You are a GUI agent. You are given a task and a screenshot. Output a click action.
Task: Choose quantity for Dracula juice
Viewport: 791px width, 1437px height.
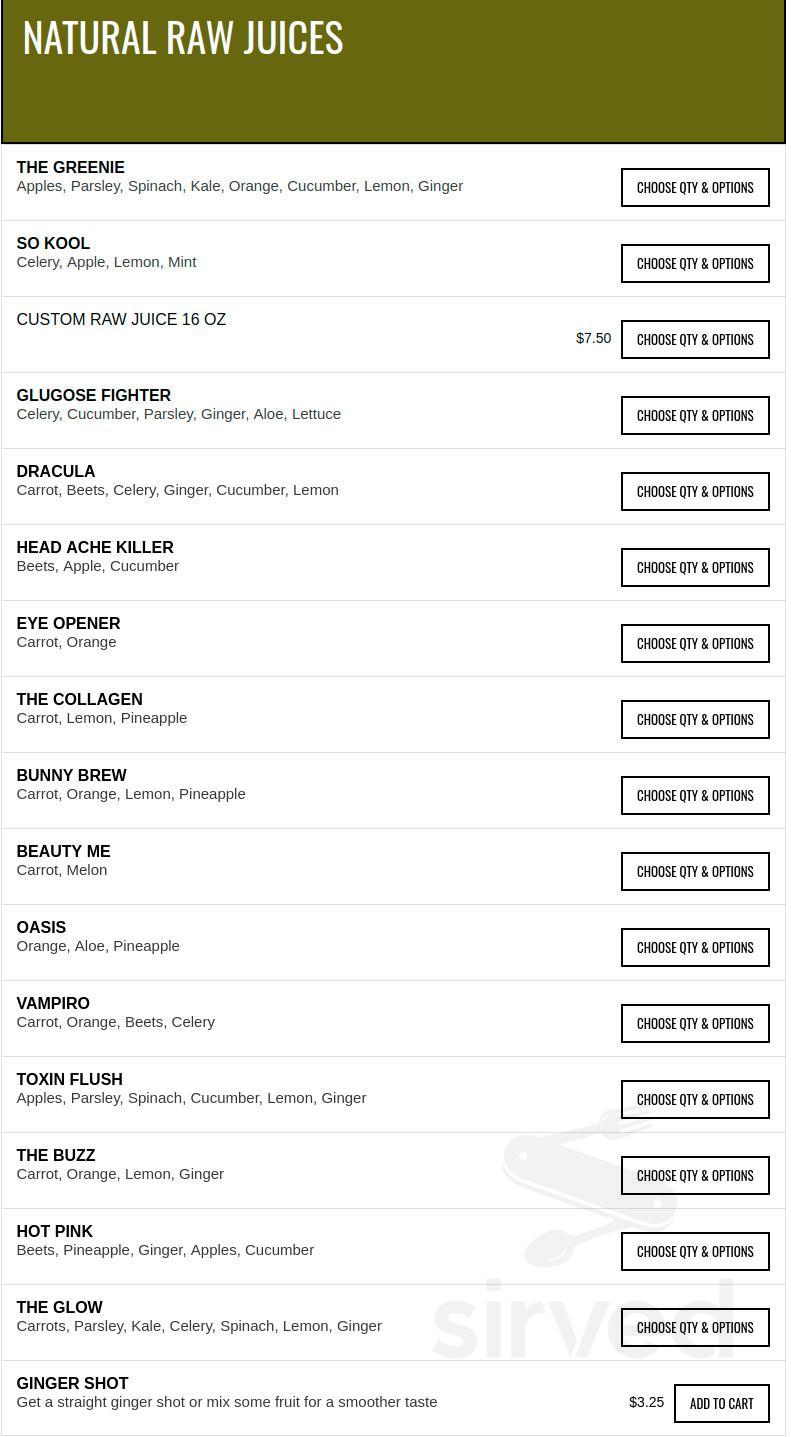(x=695, y=492)
